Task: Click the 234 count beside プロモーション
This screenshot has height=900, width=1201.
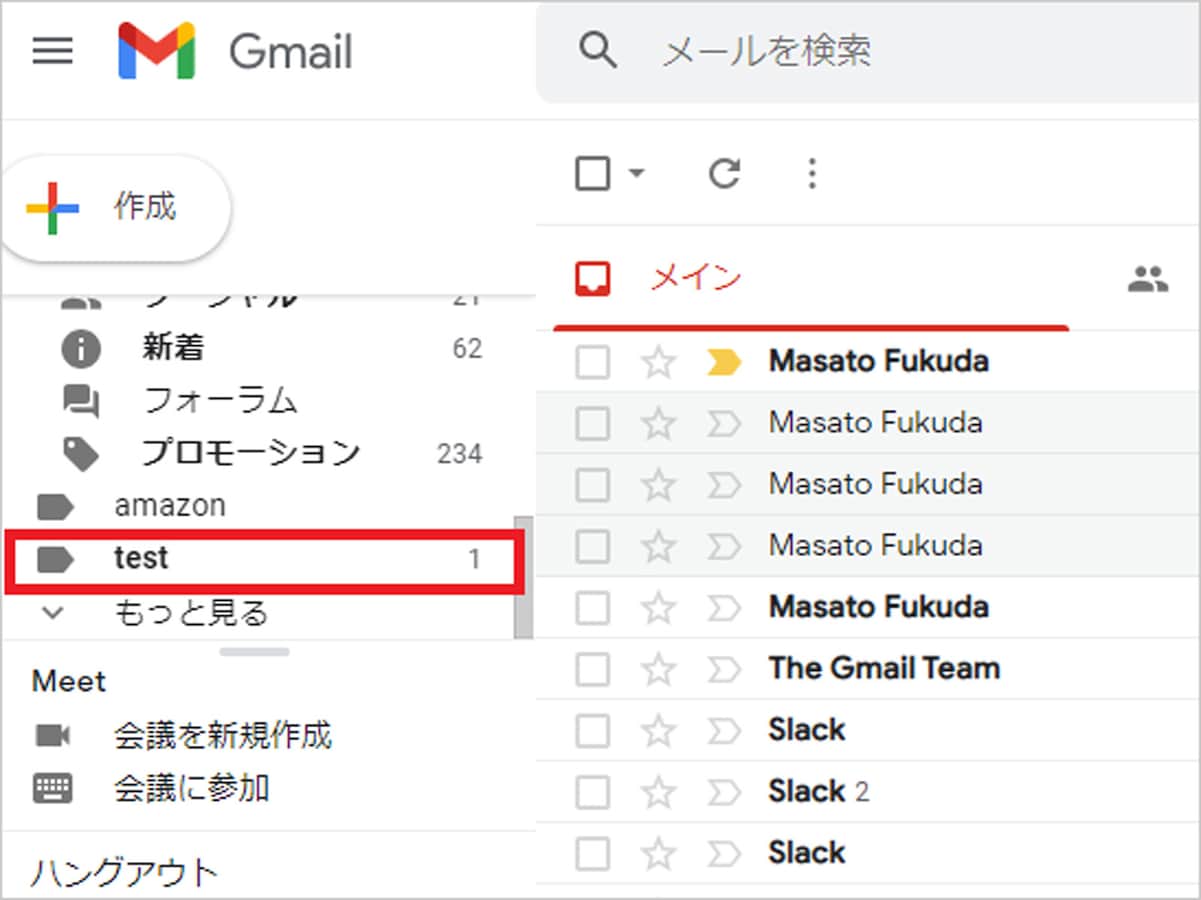Action: [460, 454]
